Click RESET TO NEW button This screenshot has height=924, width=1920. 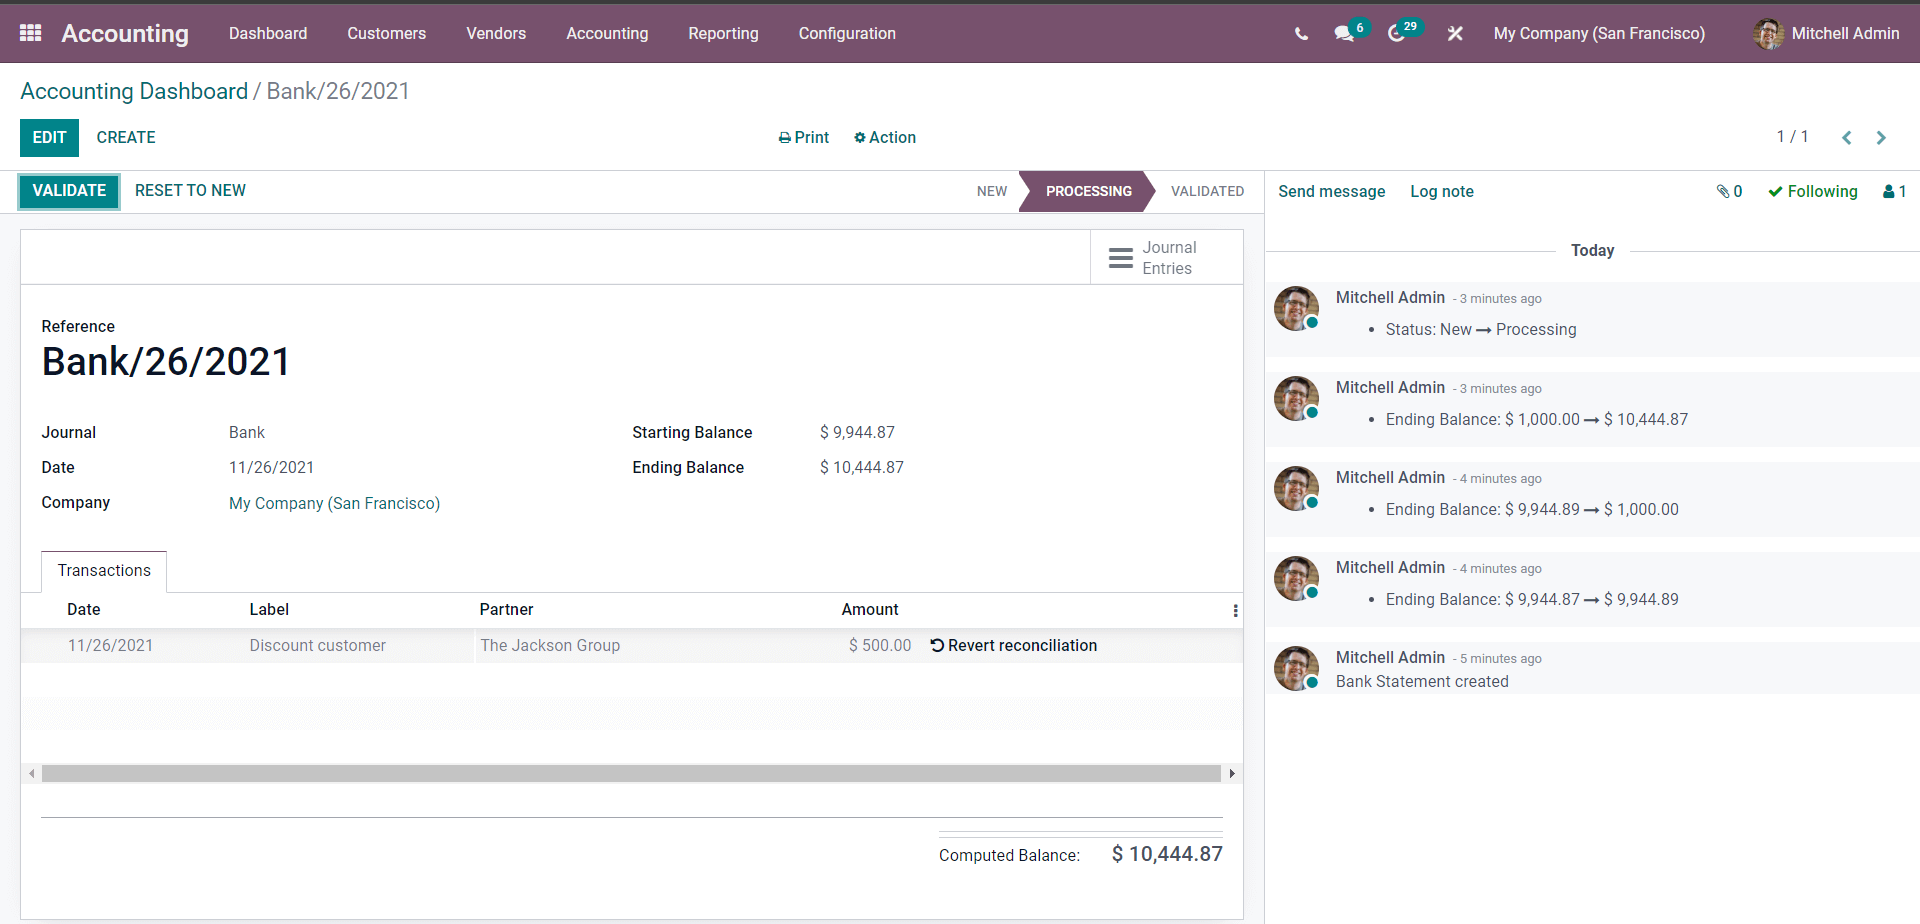coord(190,191)
